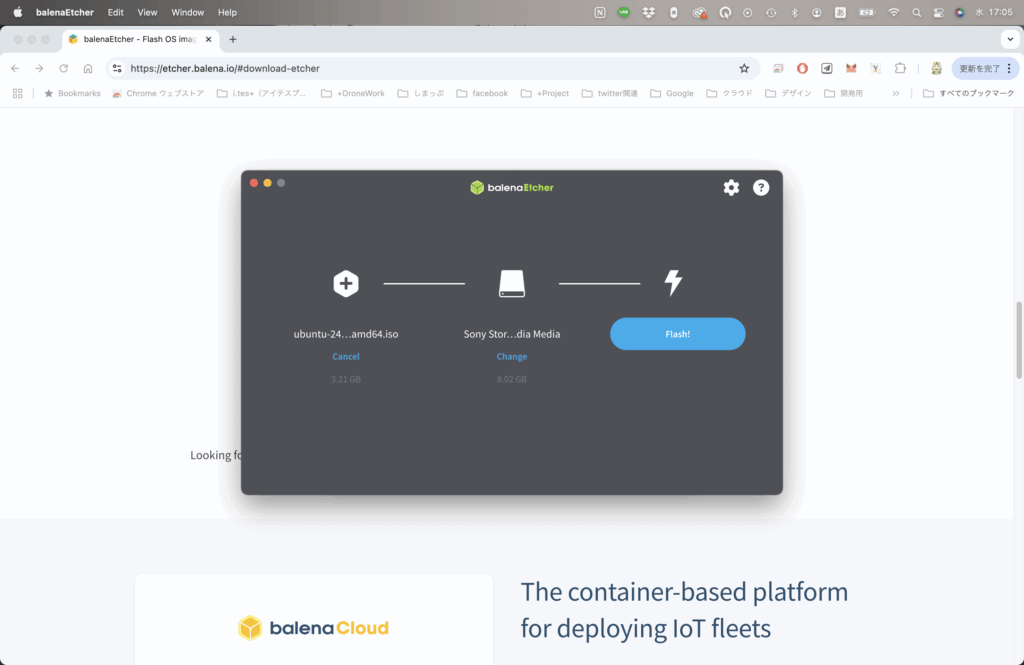
Task: Open the Wi-Fi status menu
Action: click(893, 12)
